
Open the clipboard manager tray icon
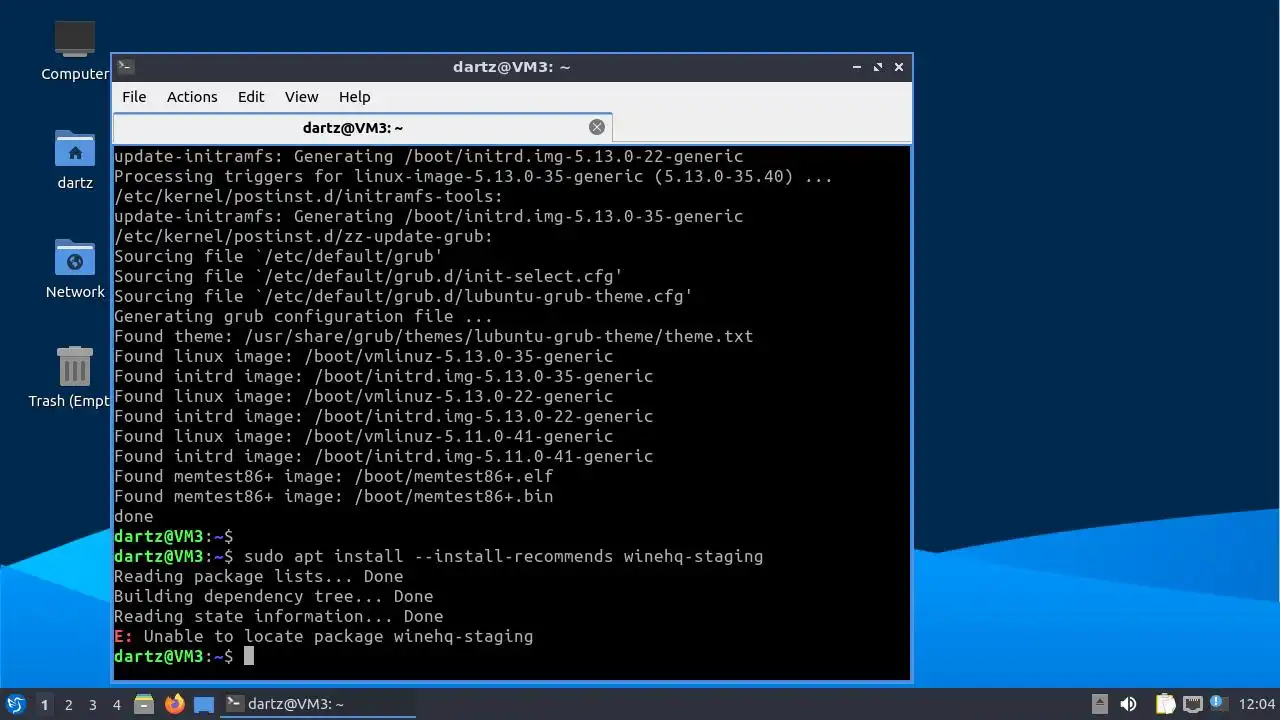click(1165, 704)
